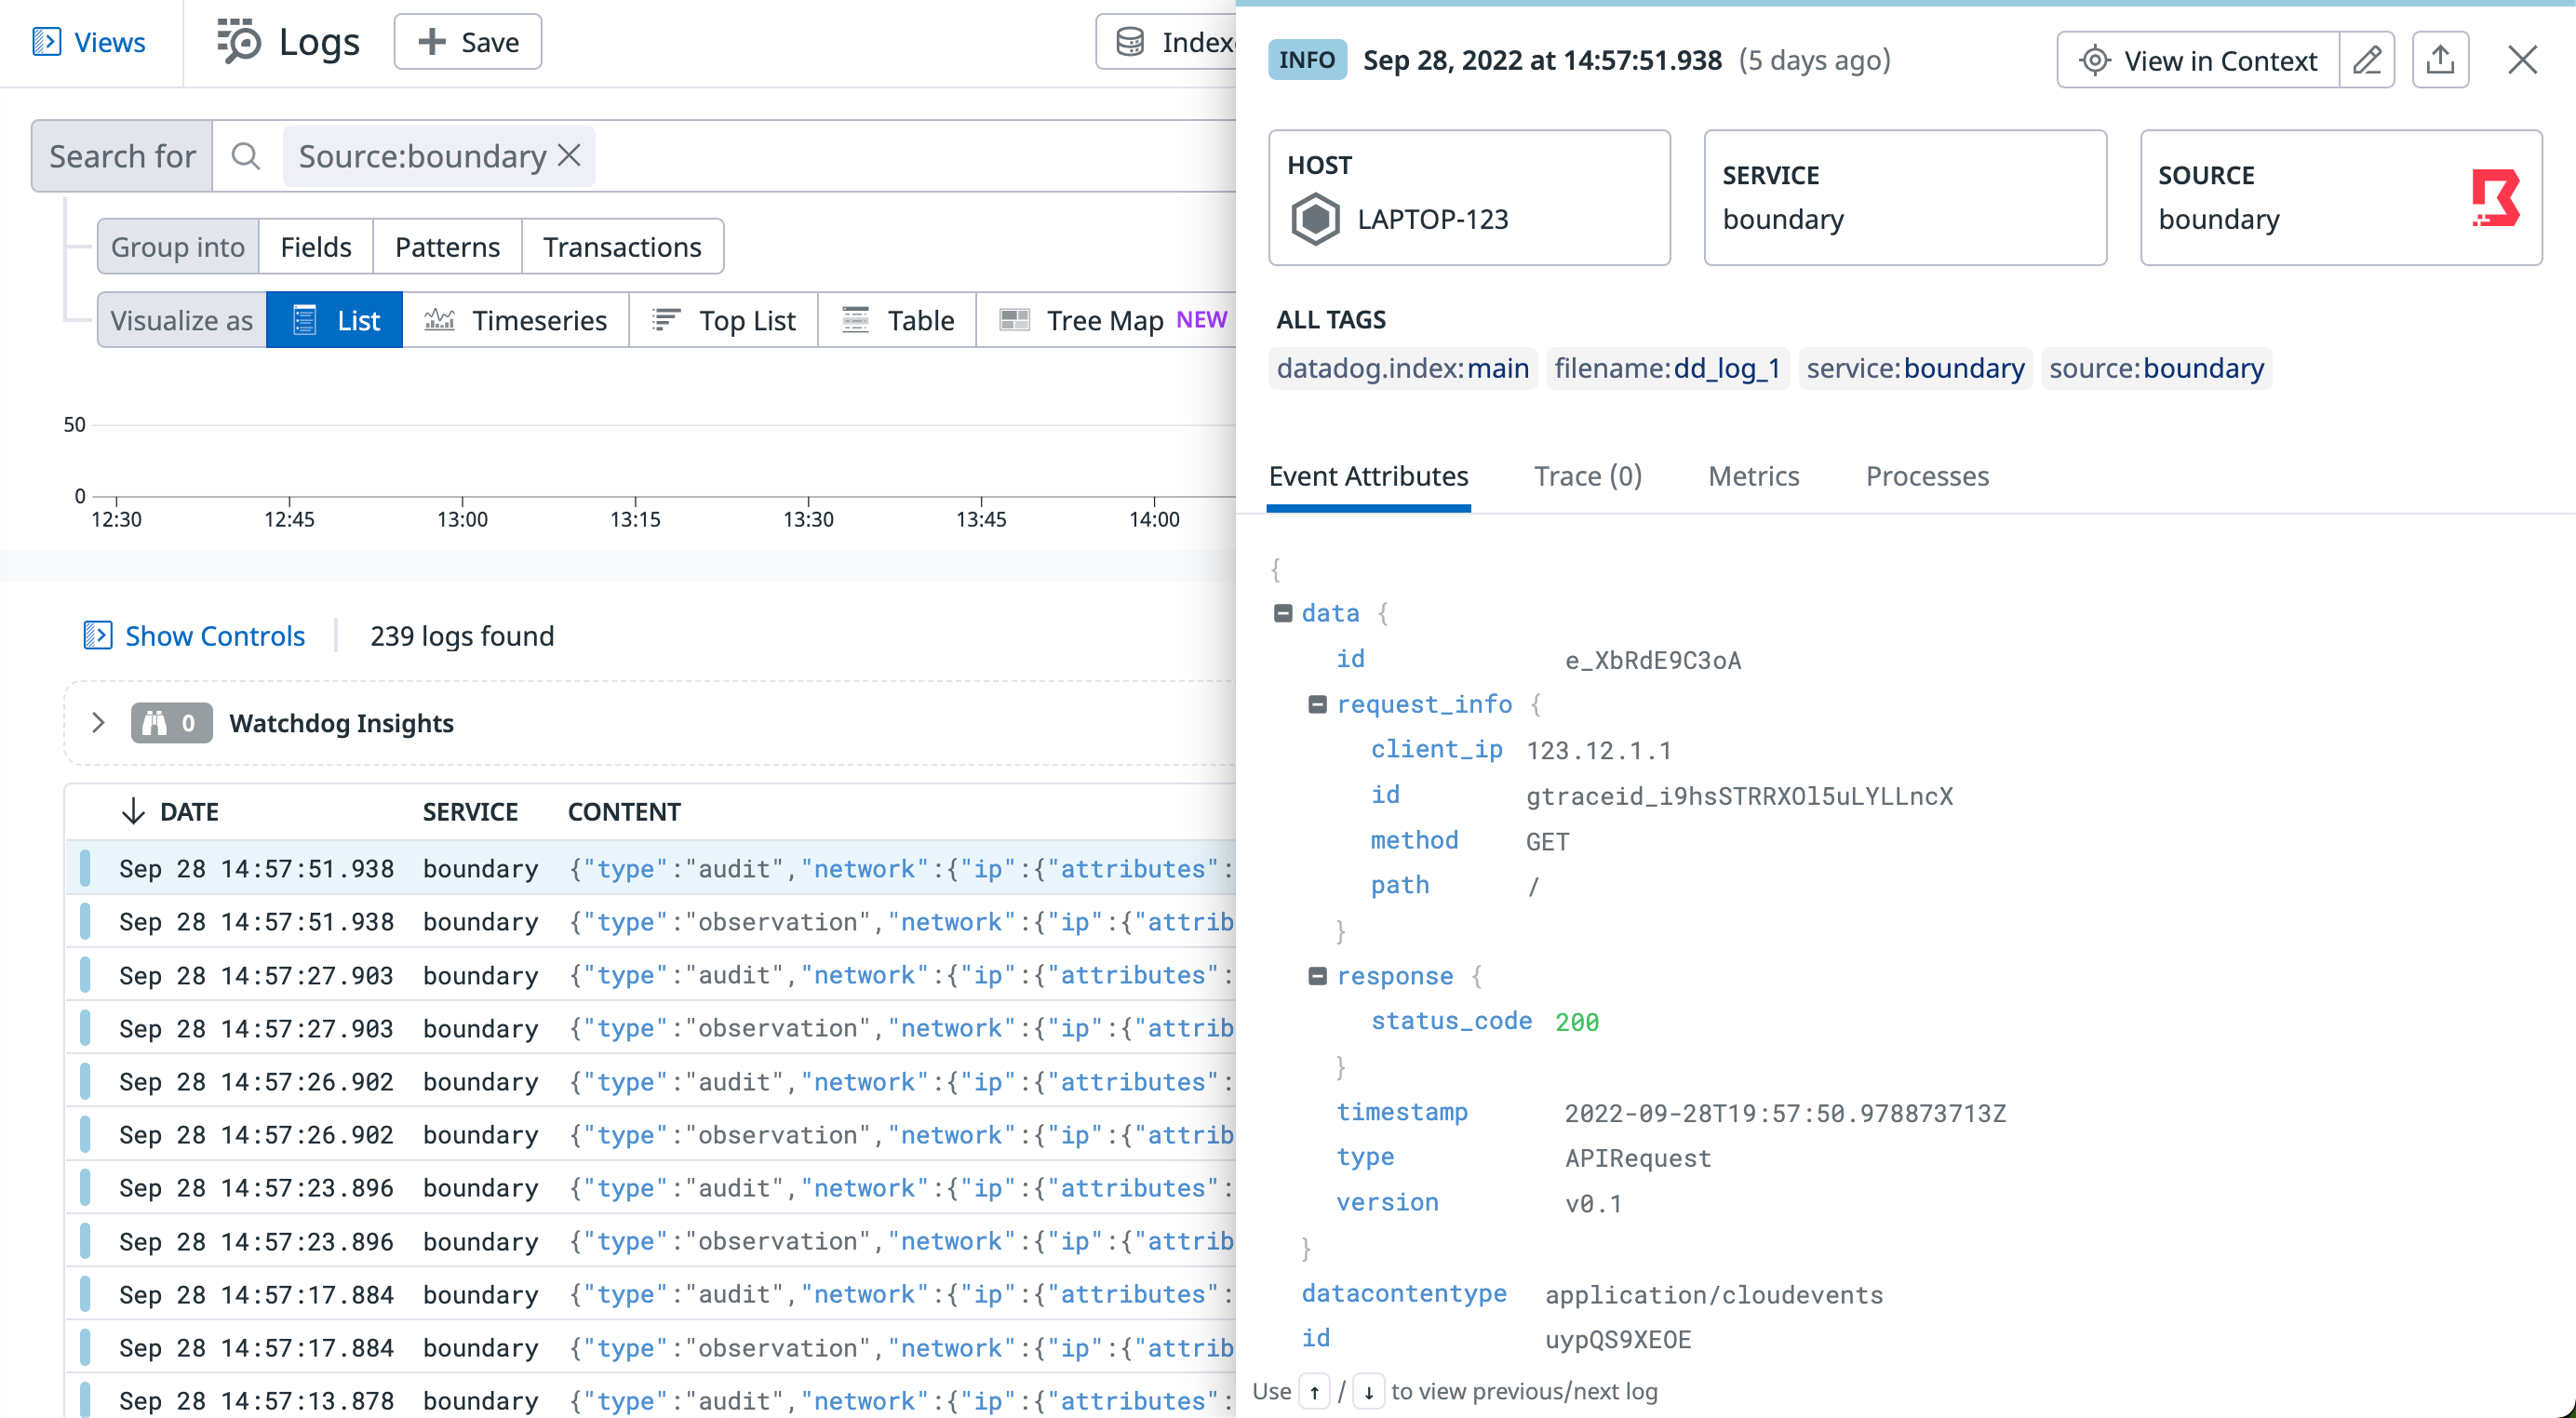Viewport: 2576px width, 1418px height.
Task: Open the Metrics tab
Action: coord(1753,476)
